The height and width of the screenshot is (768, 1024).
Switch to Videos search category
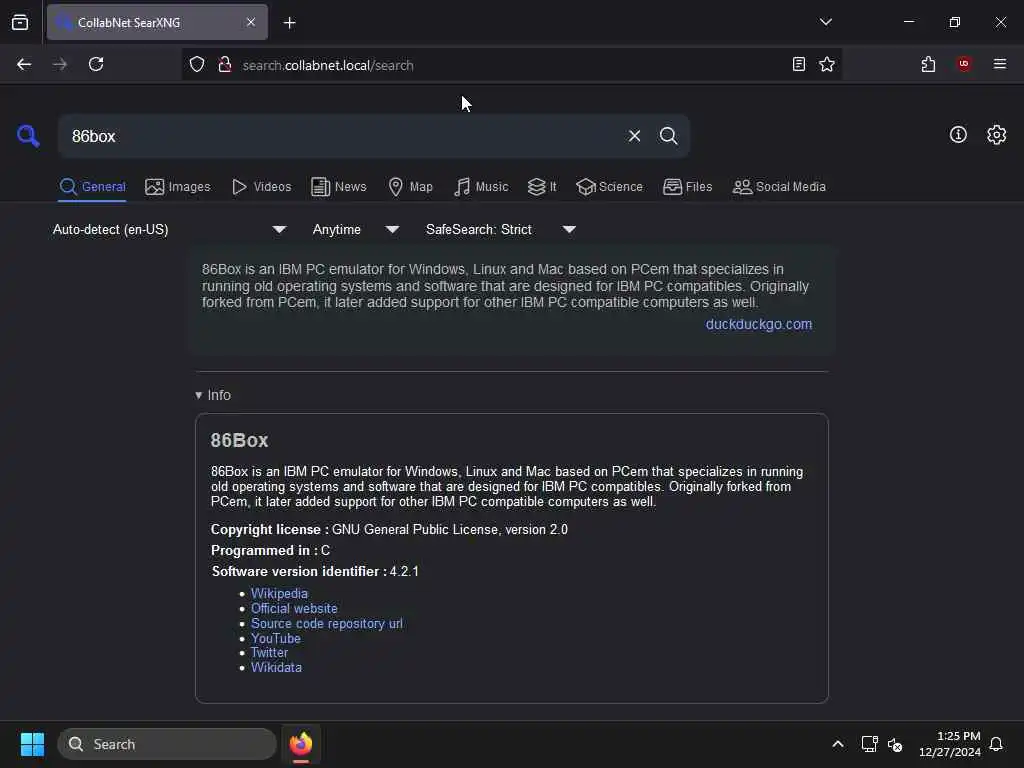[261, 187]
